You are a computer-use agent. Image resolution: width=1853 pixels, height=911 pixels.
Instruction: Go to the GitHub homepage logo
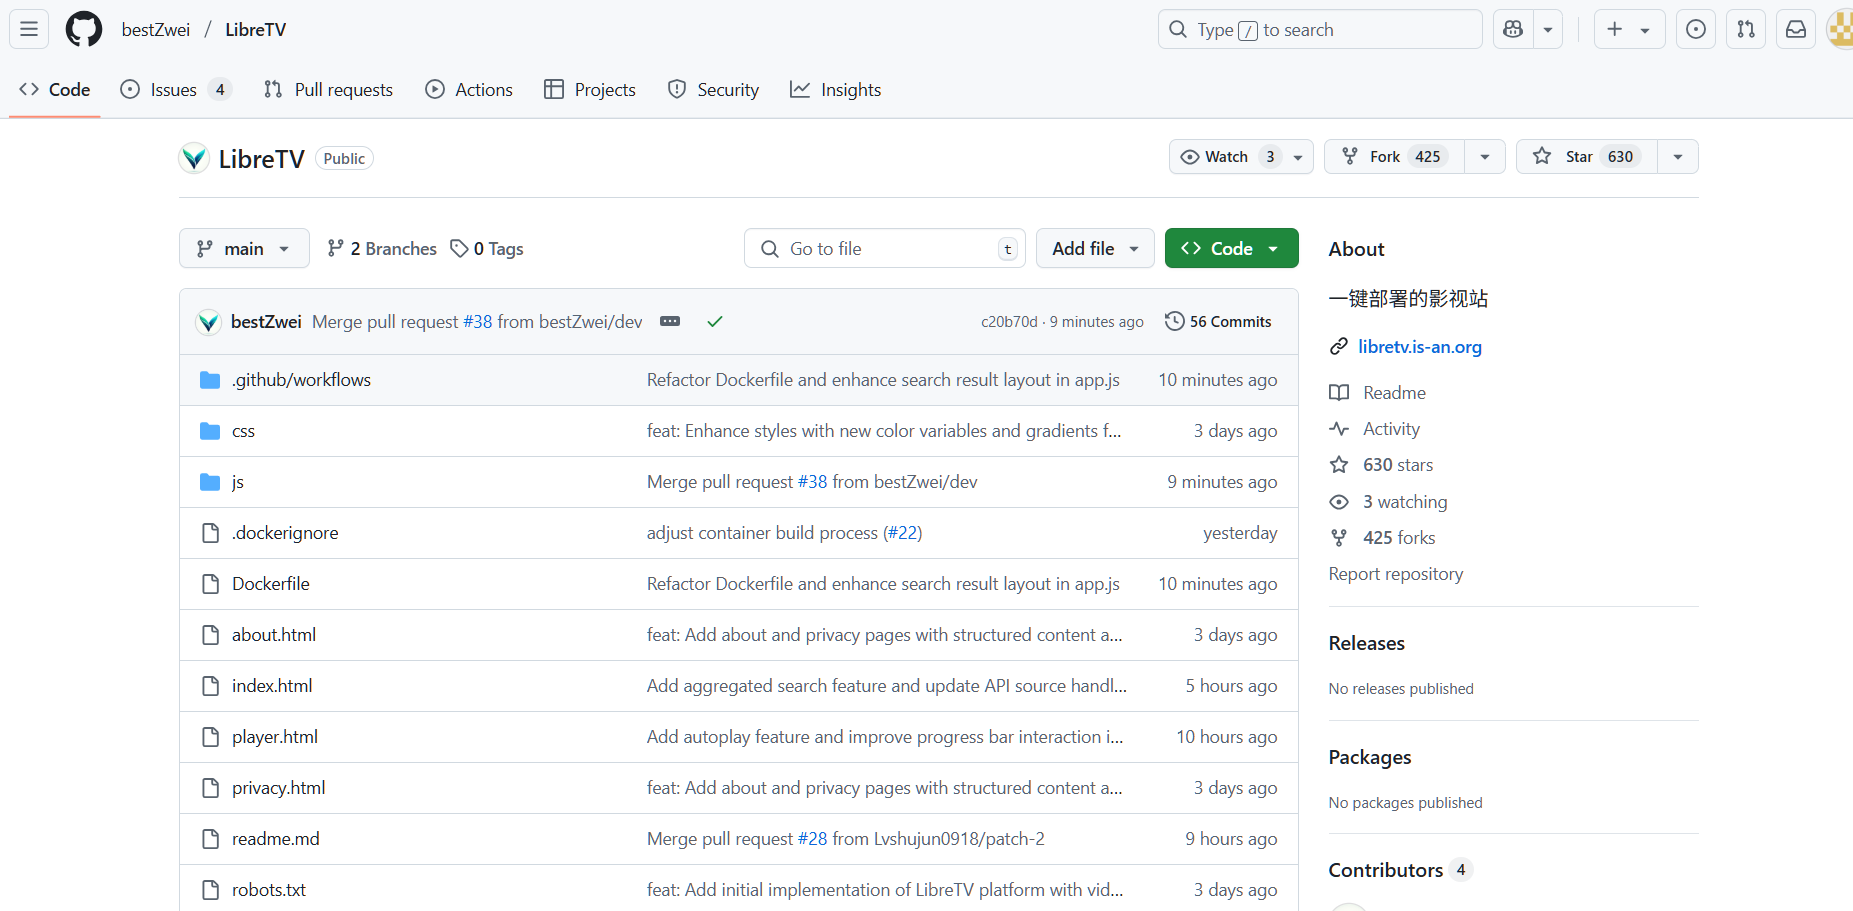coord(84,30)
